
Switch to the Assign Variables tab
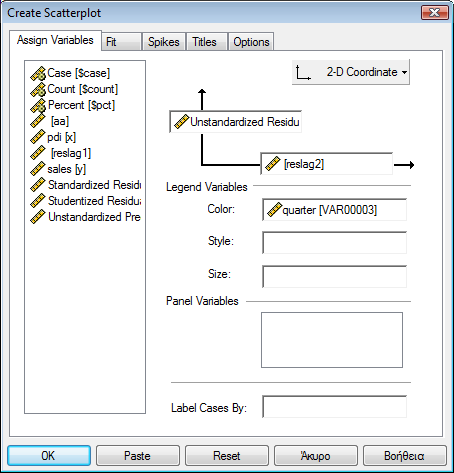click(55, 40)
